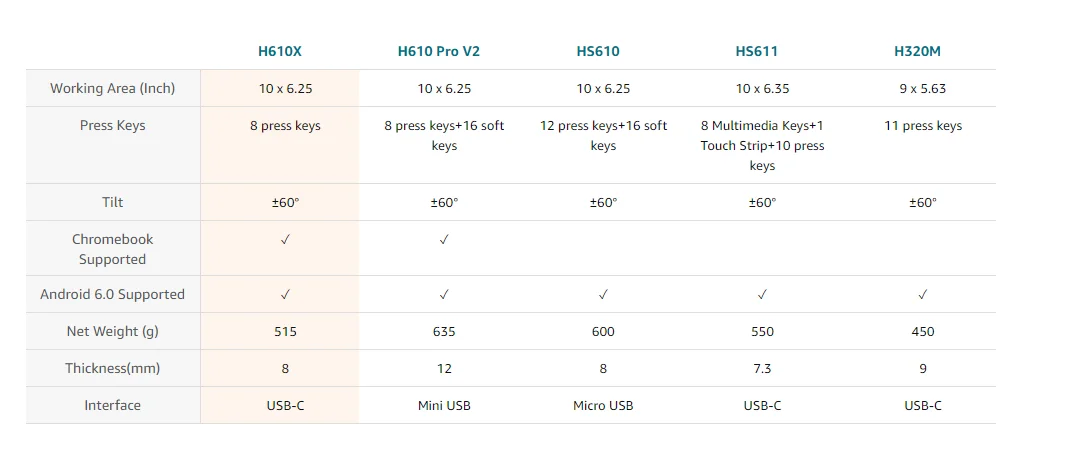Image resolution: width=1065 pixels, height=458 pixels.
Task: Click the H610X Android 6.0 checkmark
Action: point(285,295)
